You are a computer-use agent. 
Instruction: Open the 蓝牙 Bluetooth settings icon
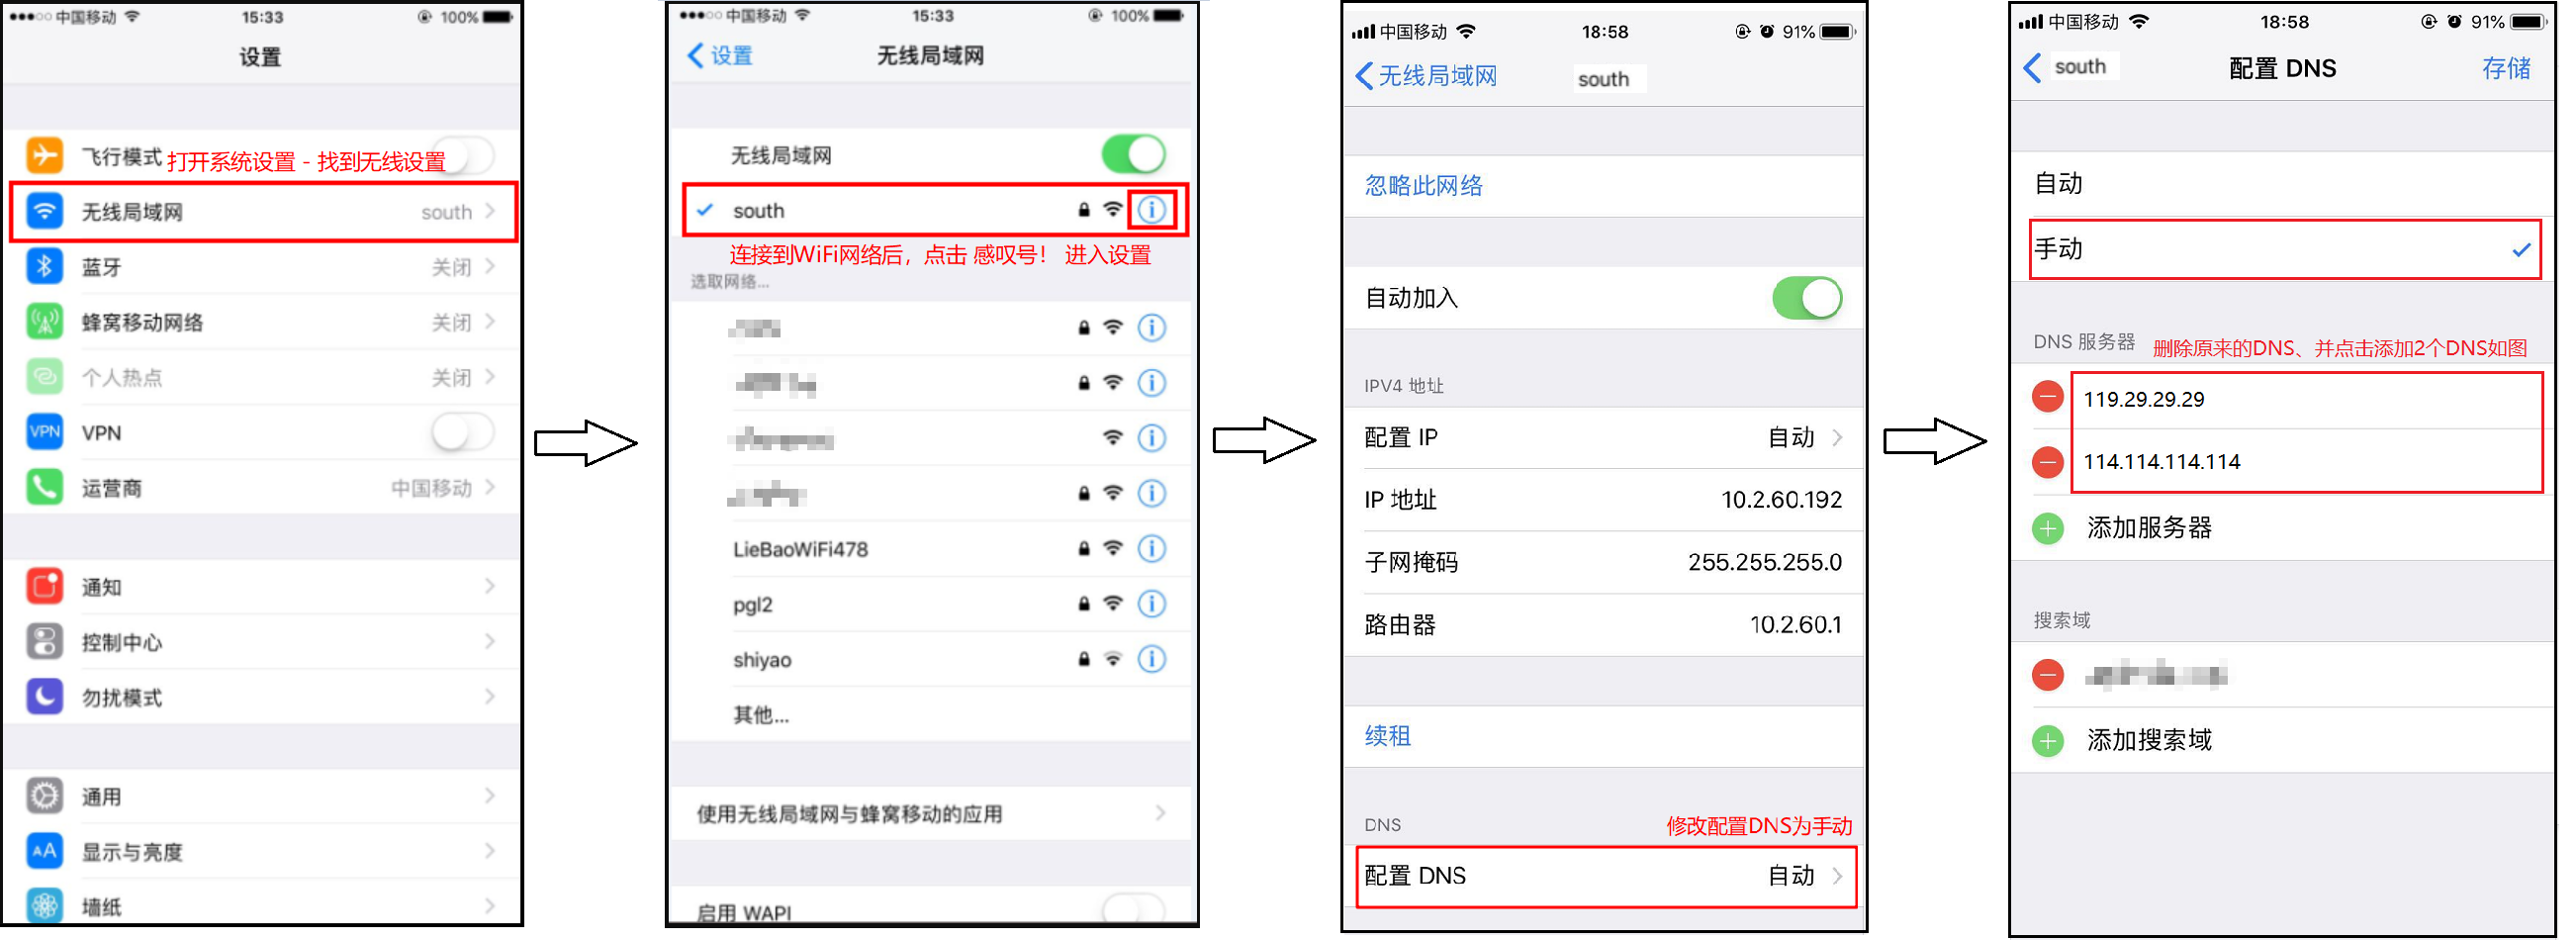pos(44,267)
